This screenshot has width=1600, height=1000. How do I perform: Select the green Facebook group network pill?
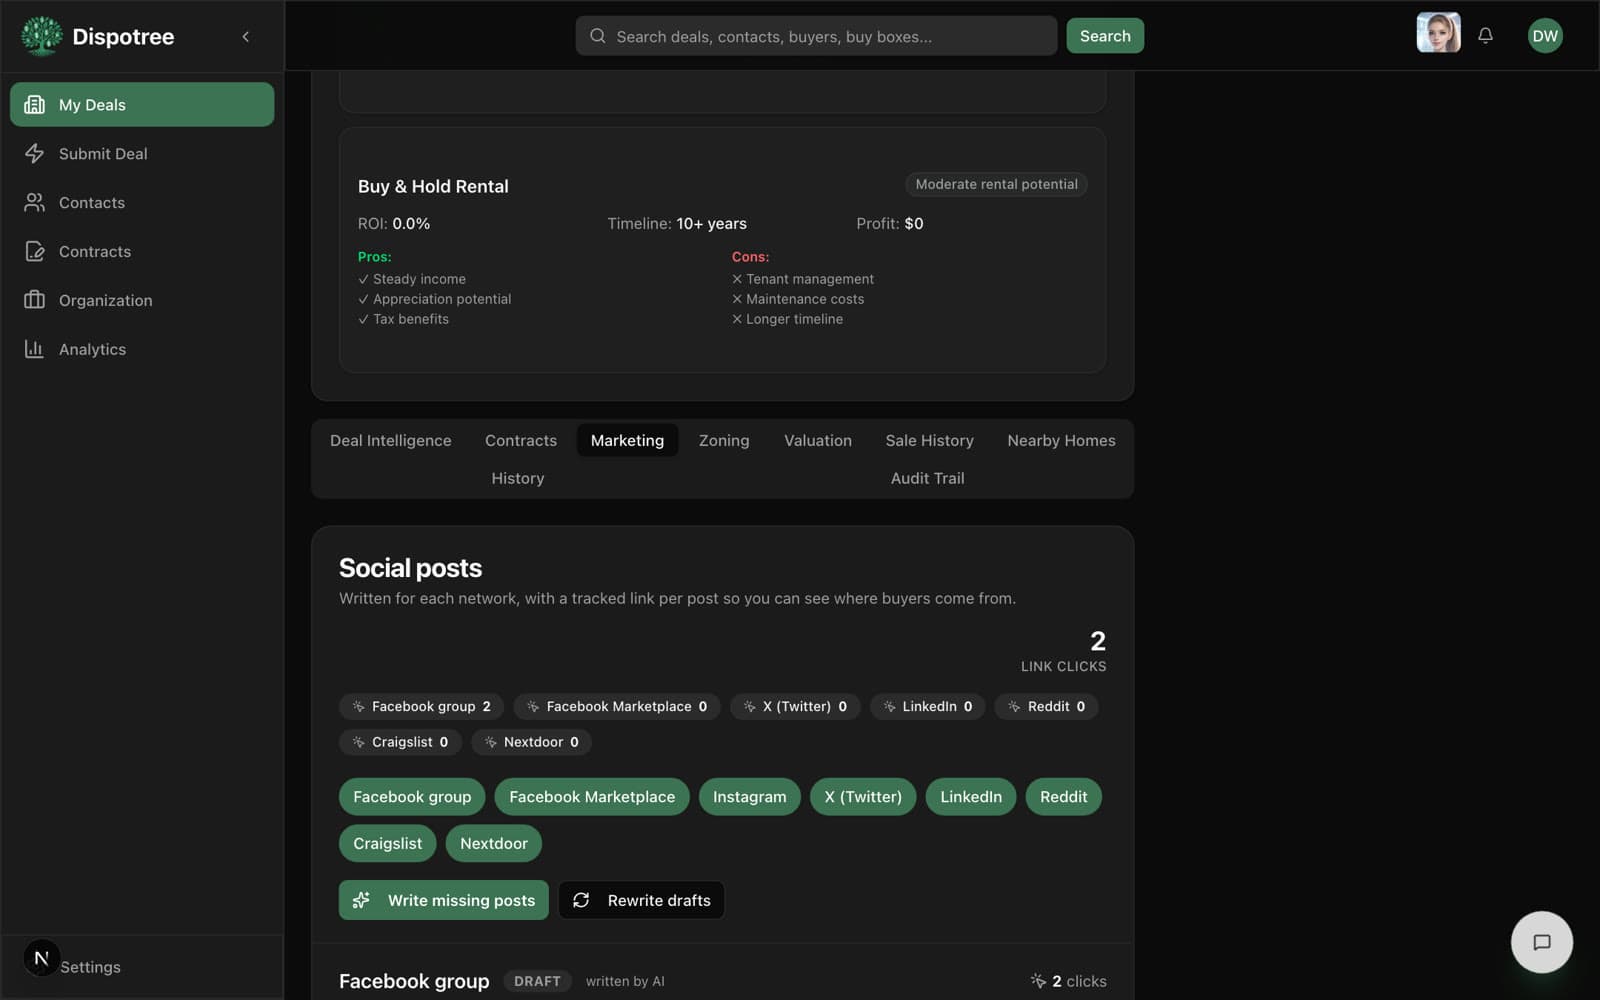tap(412, 797)
